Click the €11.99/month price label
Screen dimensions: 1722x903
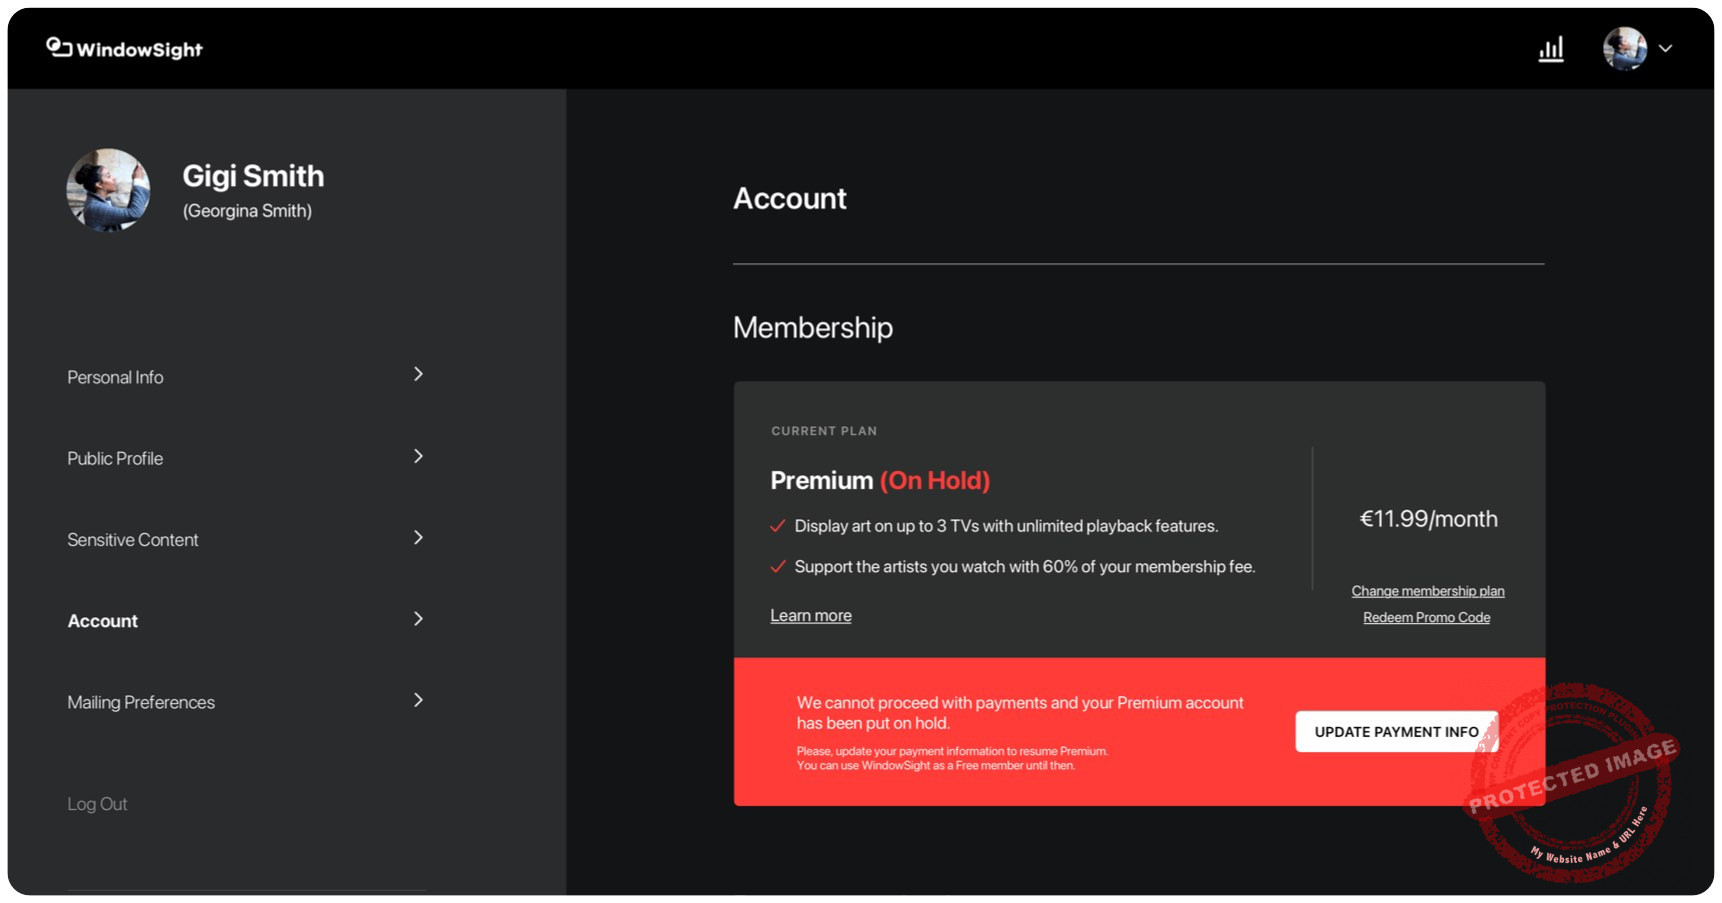pos(1428,518)
